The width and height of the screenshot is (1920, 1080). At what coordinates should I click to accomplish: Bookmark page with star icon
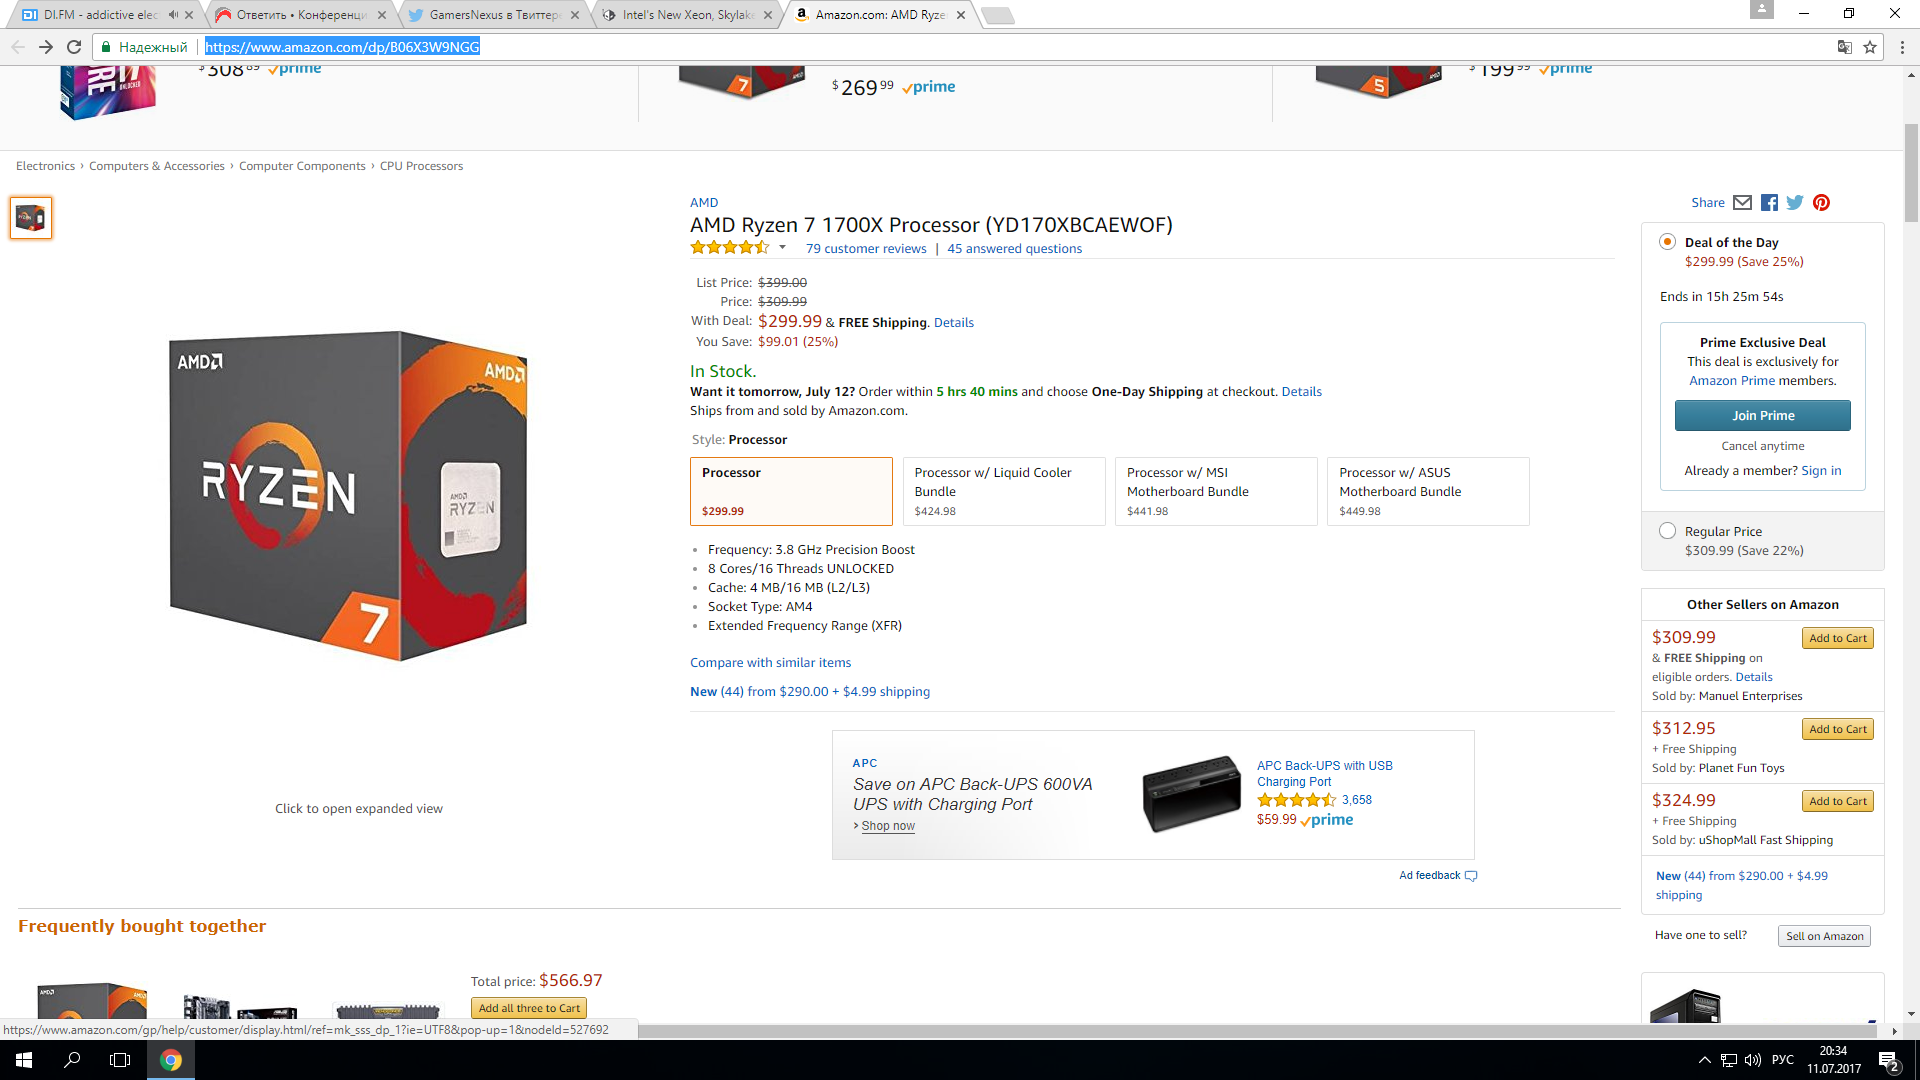pos(1870,47)
